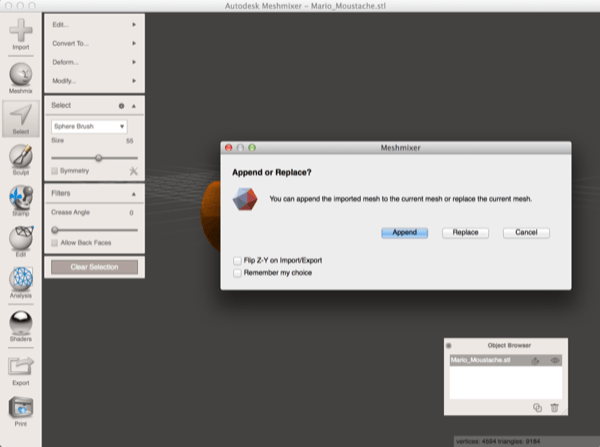Open the Analysis tool

coord(20,281)
